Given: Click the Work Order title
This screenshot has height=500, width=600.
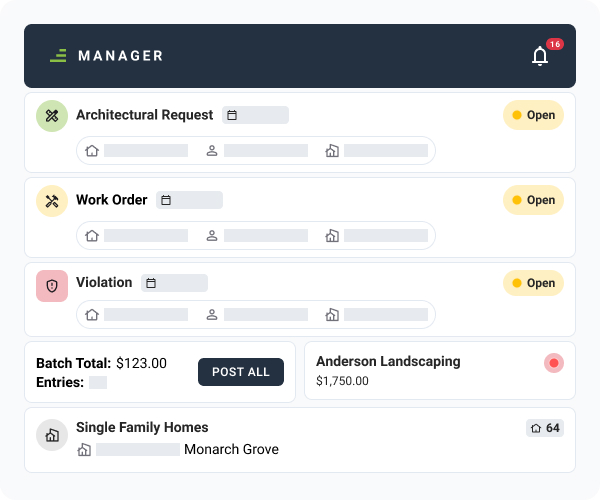Looking at the screenshot, I should [112, 200].
